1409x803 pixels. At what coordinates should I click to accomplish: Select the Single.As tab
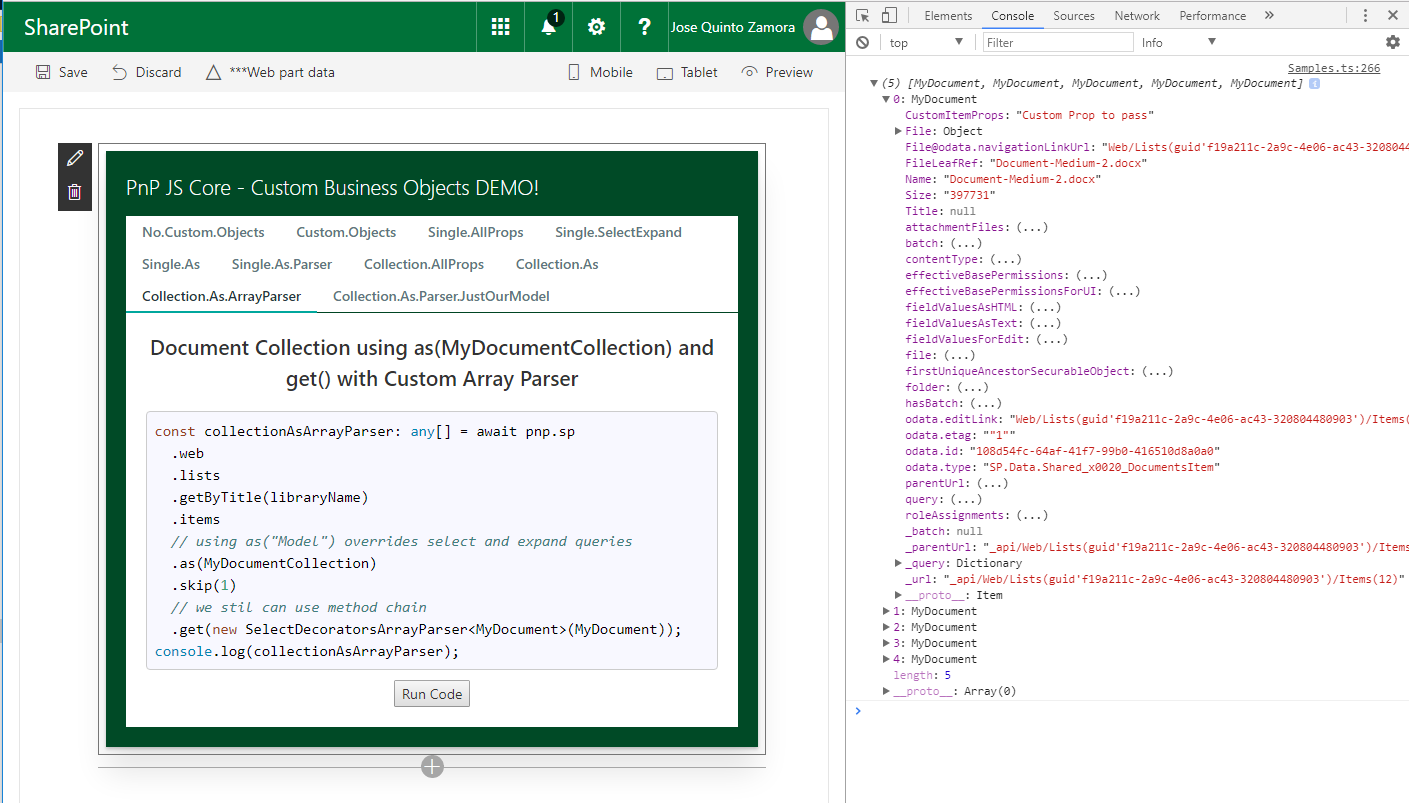pyautogui.click(x=171, y=264)
